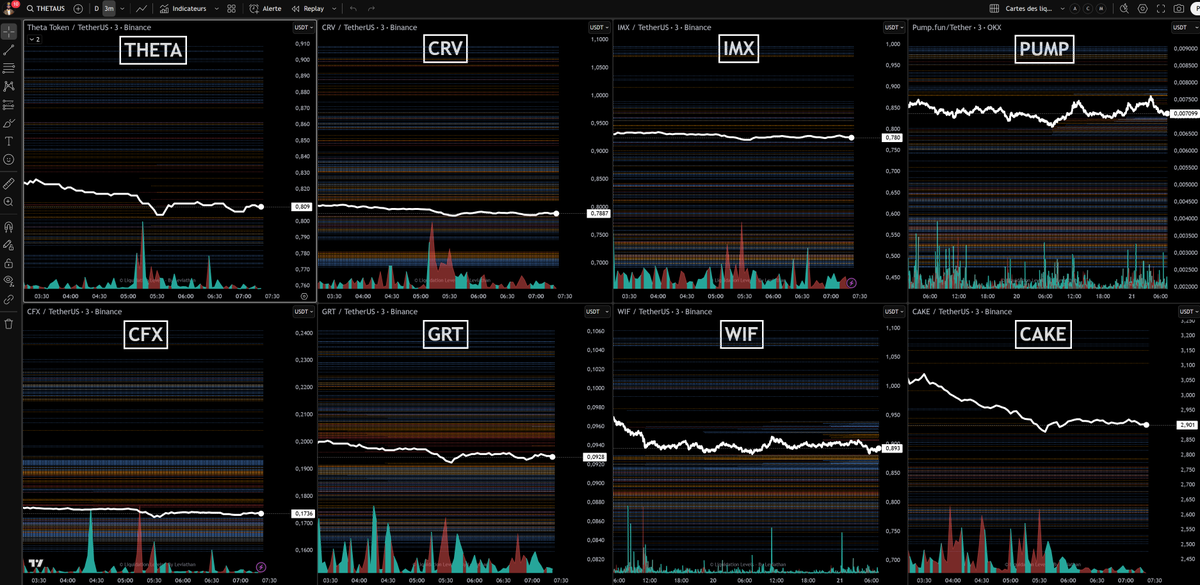Activate the zoom-in tool
This screenshot has width=1200, height=585.
coord(8,202)
